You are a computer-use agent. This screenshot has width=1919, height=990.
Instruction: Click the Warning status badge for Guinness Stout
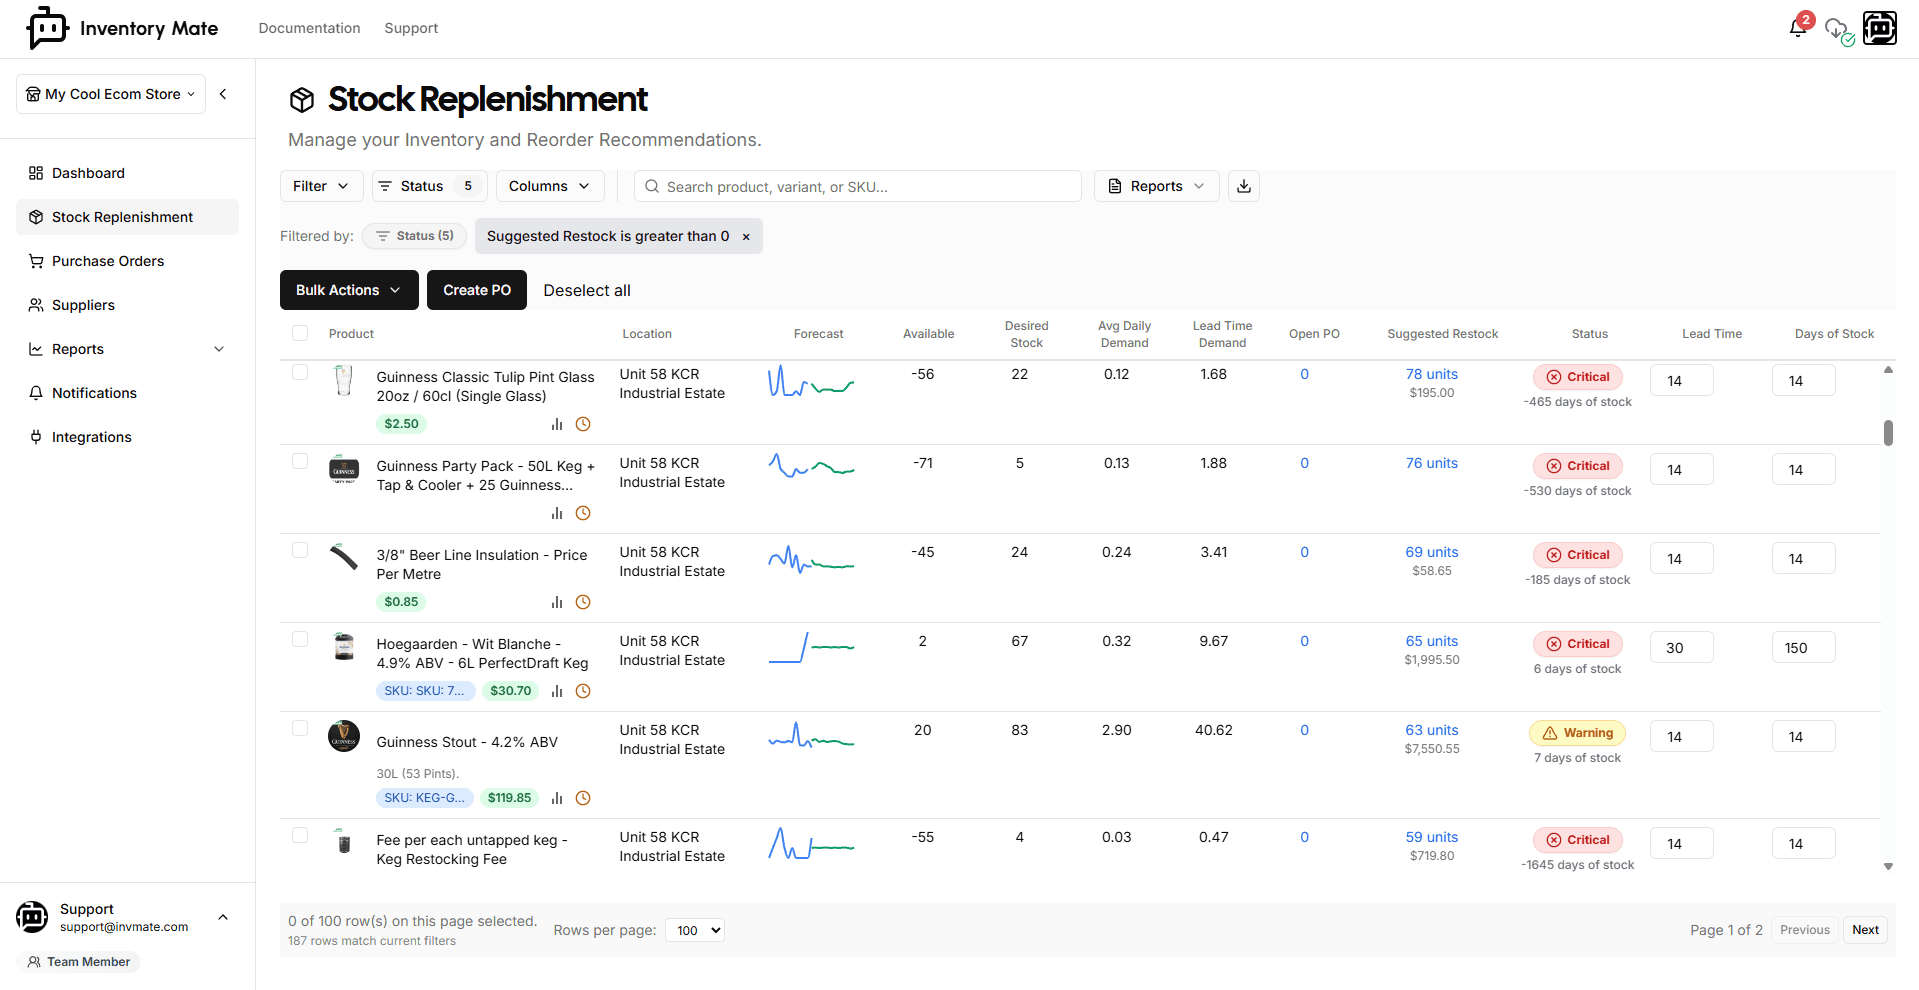[x=1578, y=733]
